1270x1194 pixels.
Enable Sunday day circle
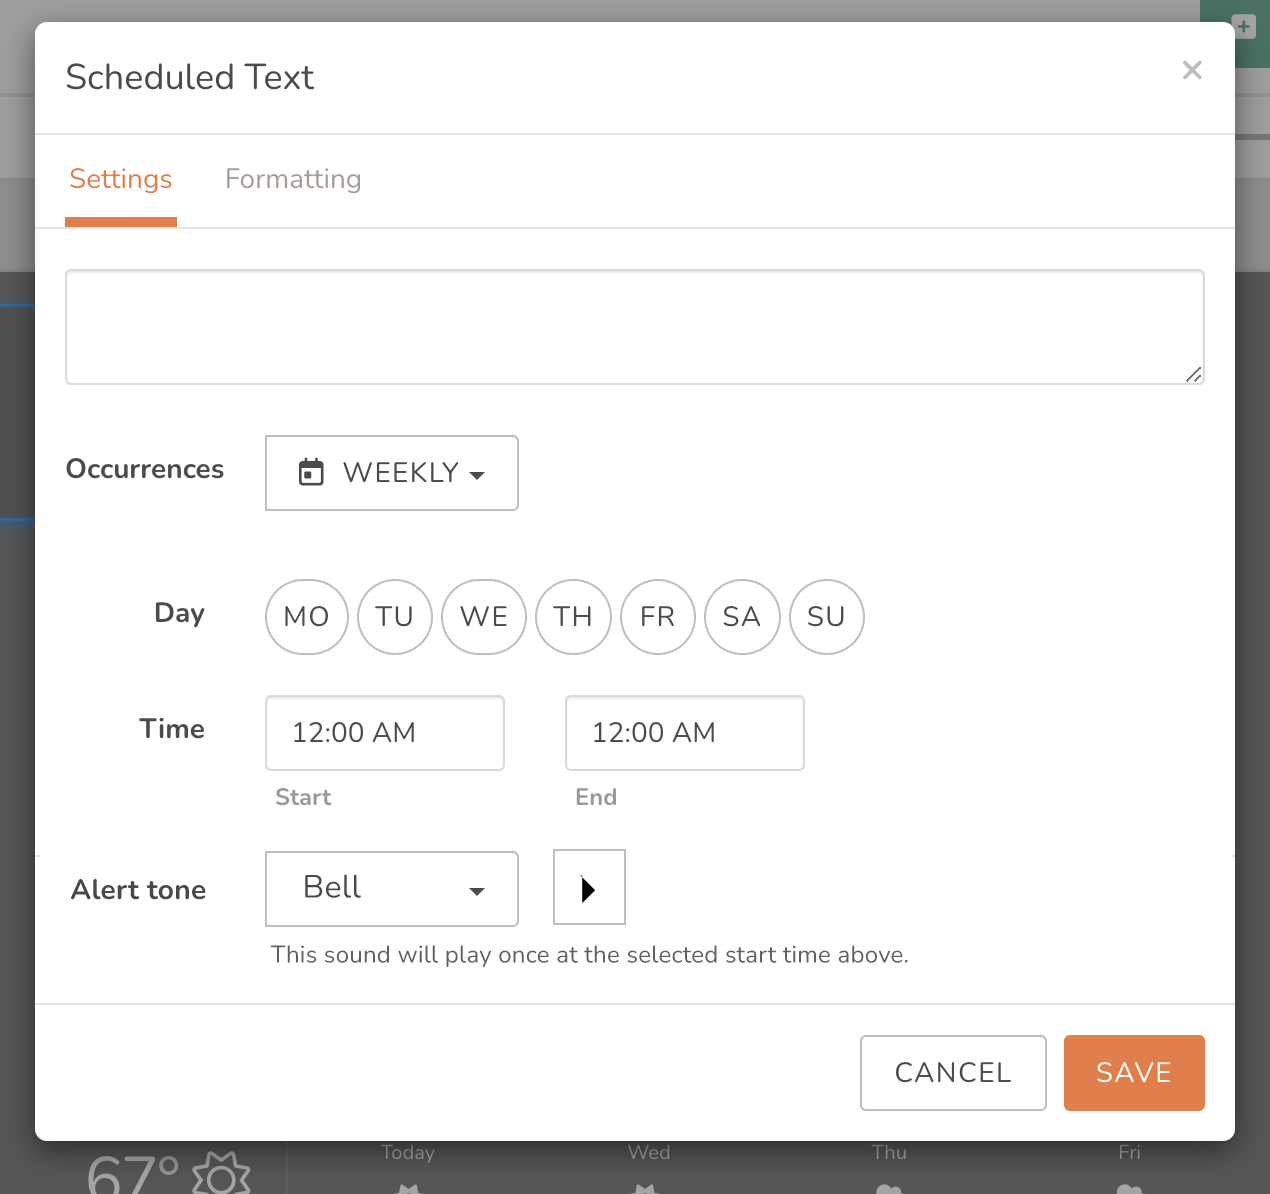(827, 617)
